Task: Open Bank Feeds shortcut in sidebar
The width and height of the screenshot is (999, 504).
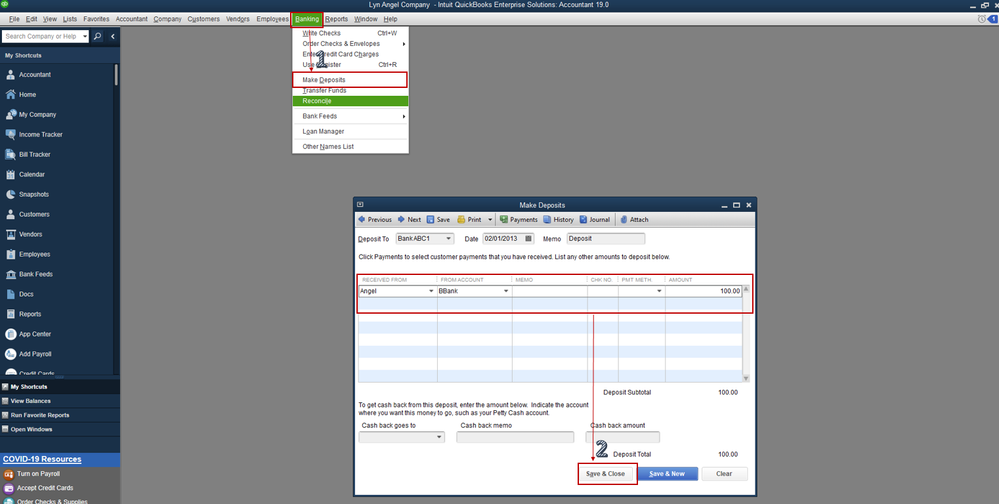Action: [x=36, y=274]
